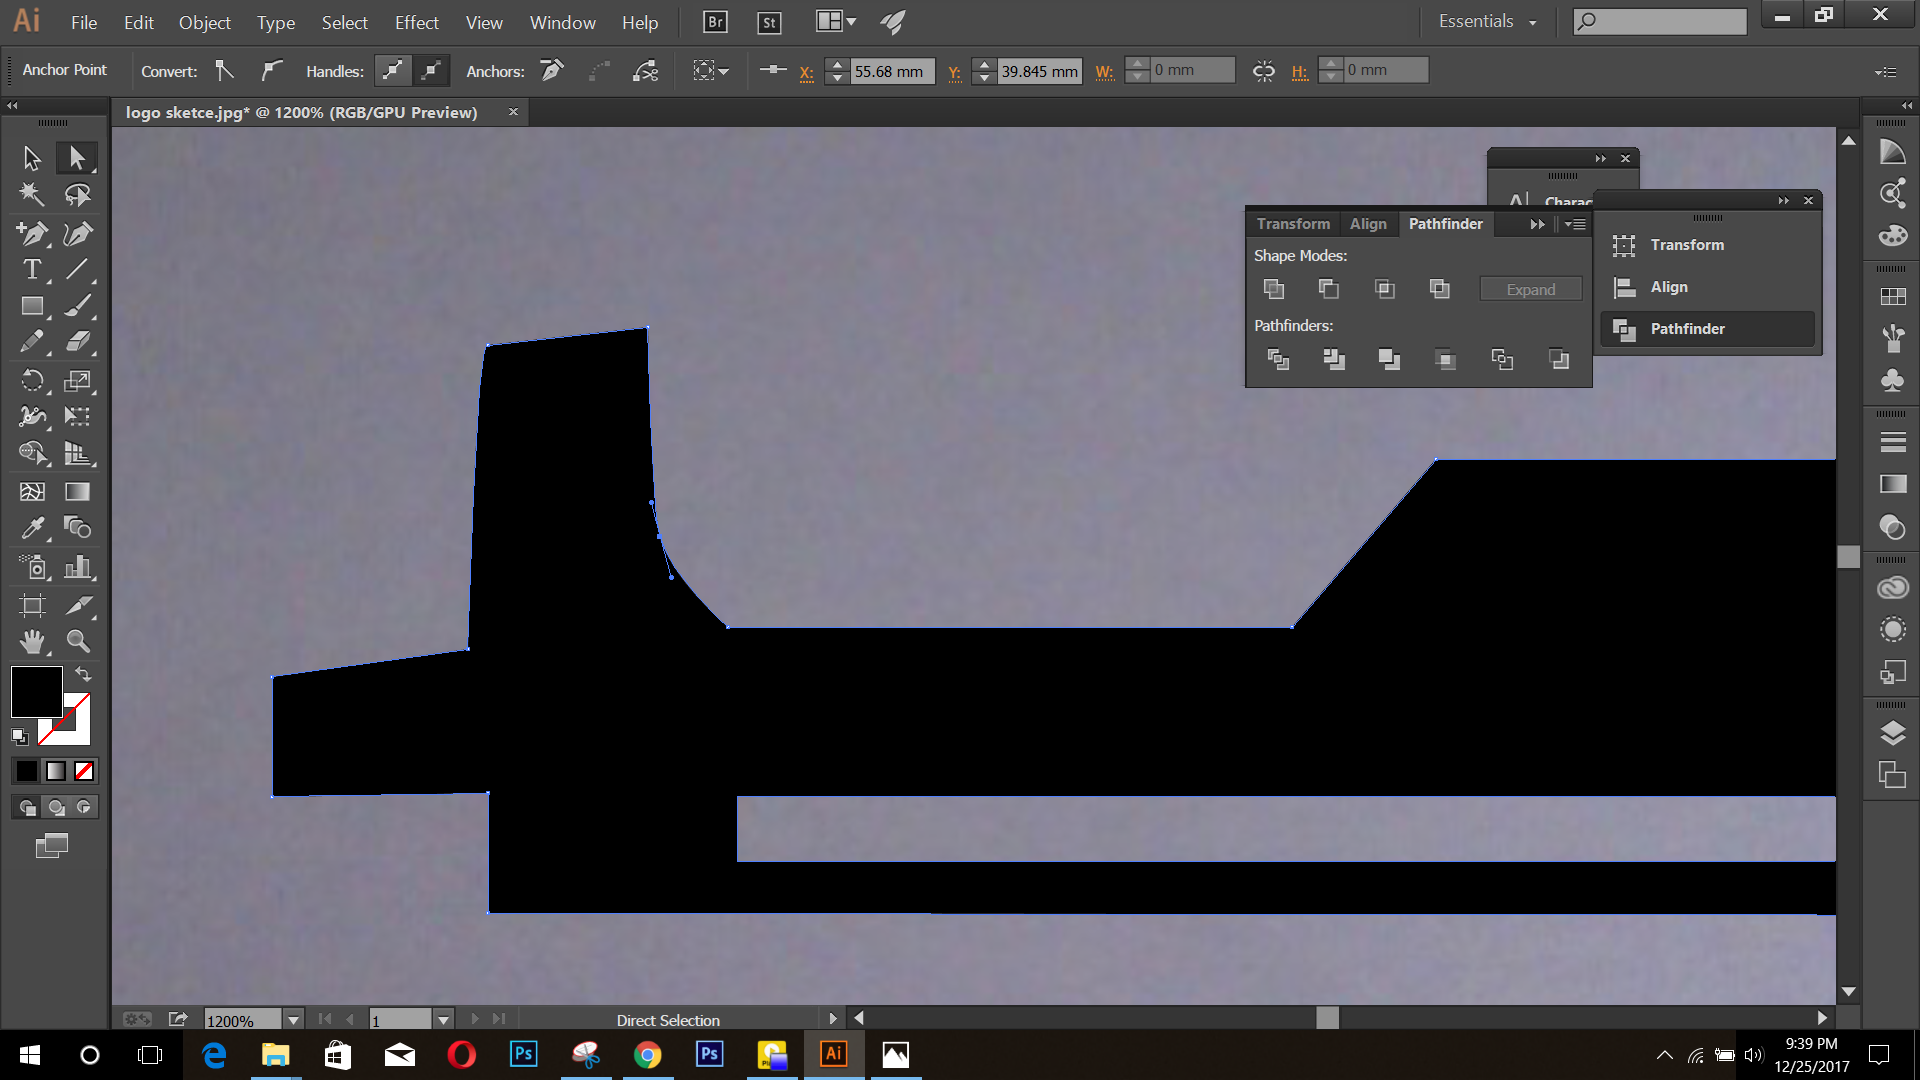This screenshot has height=1080, width=1920.
Task: Open Arrange Documents dropdown
Action: 836,21
